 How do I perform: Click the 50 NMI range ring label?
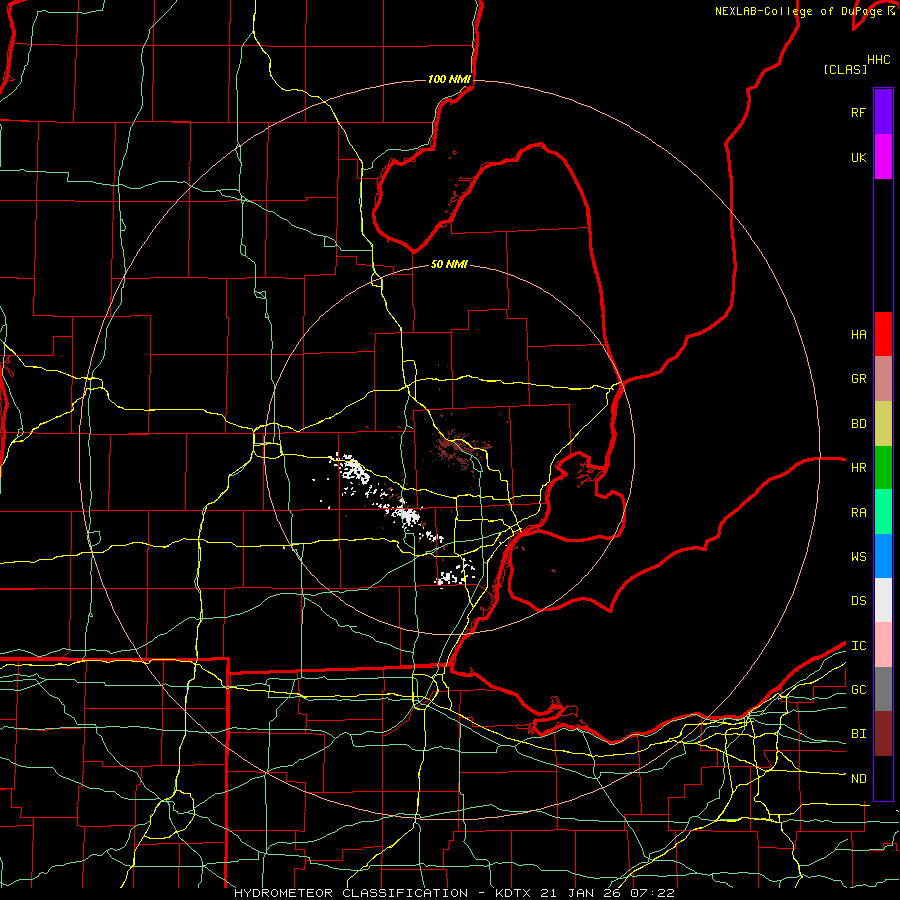tap(449, 264)
